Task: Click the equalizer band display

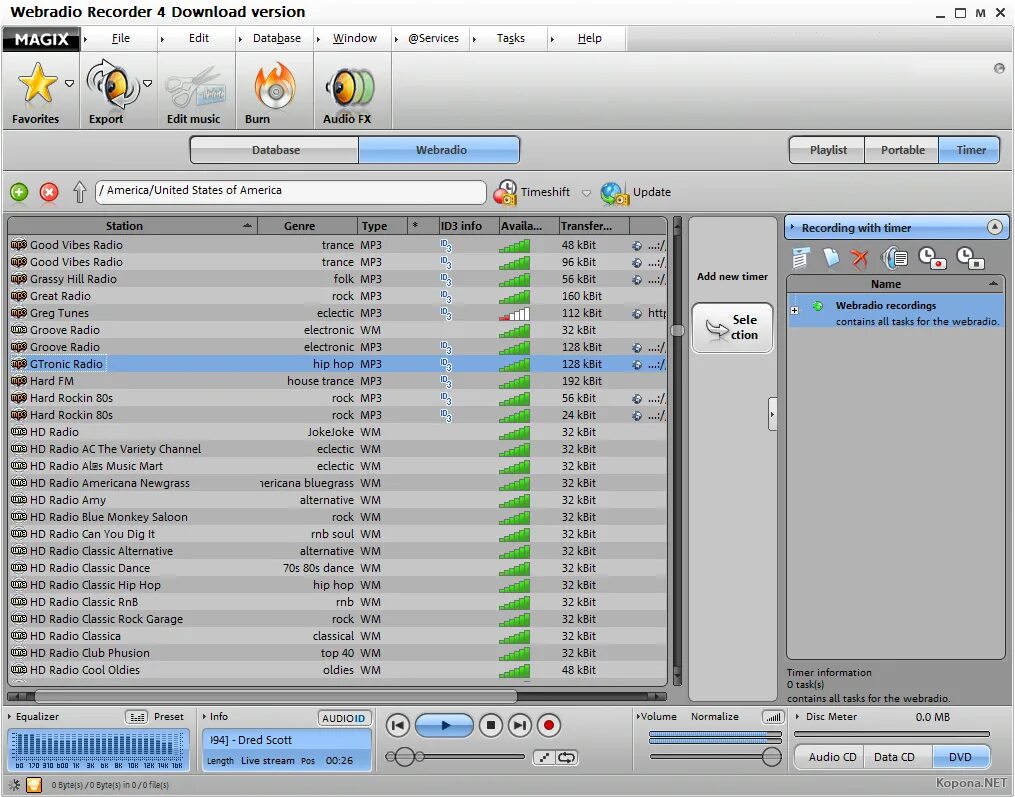Action: (x=98, y=750)
